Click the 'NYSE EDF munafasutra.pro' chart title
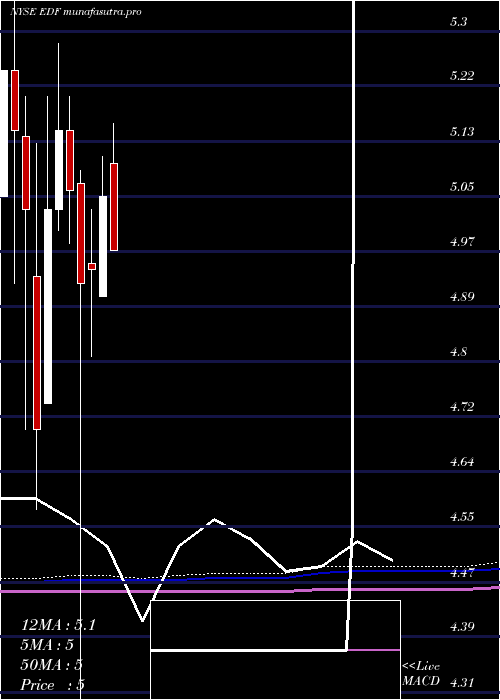 tap(76, 12)
